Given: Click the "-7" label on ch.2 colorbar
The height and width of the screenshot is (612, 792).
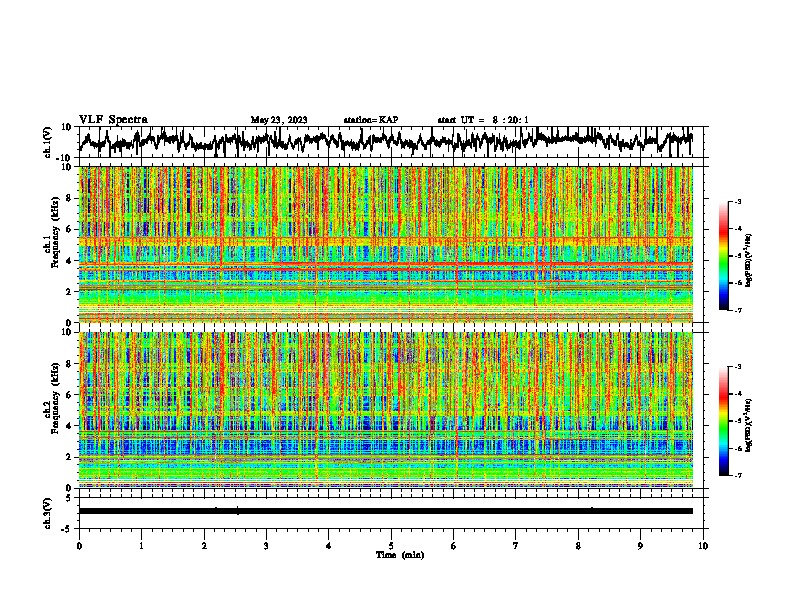Looking at the screenshot, I should pyautogui.click(x=738, y=476).
